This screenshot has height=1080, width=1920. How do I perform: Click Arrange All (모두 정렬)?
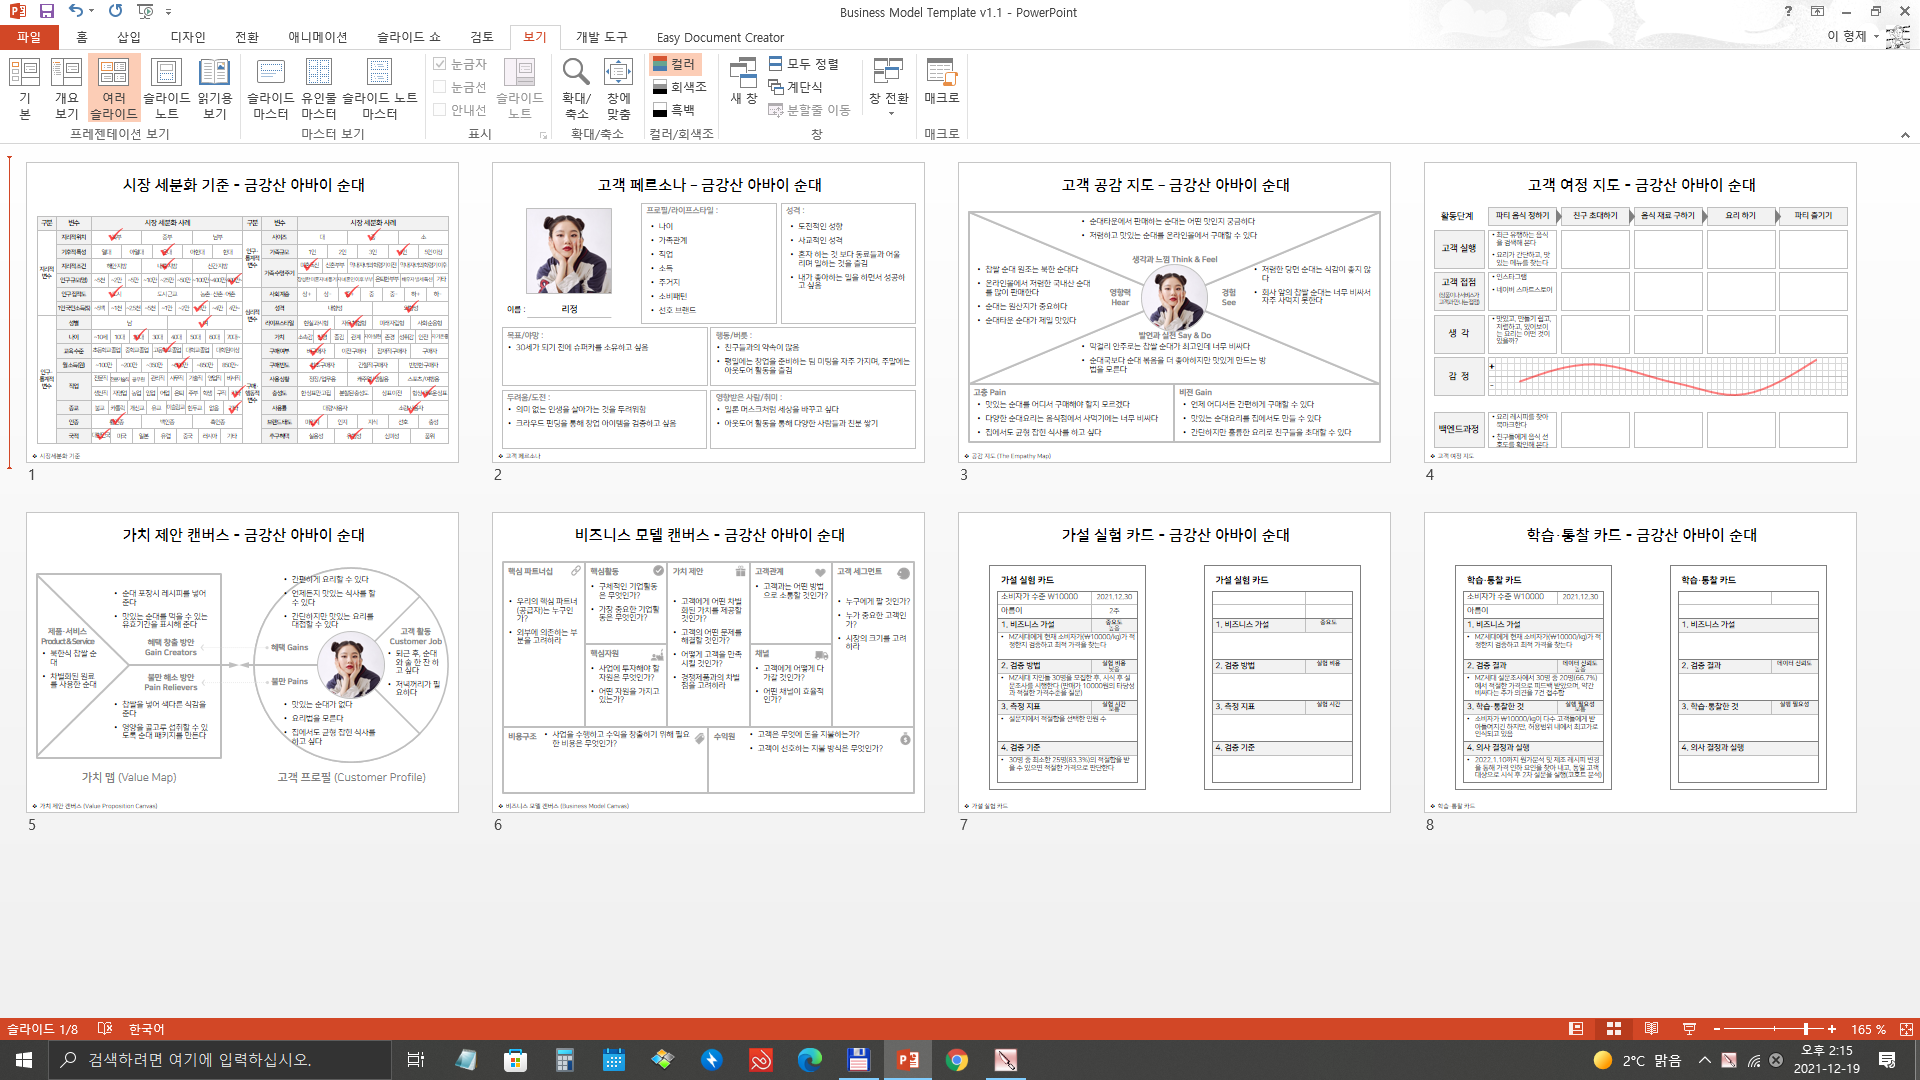tap(804, 64)
